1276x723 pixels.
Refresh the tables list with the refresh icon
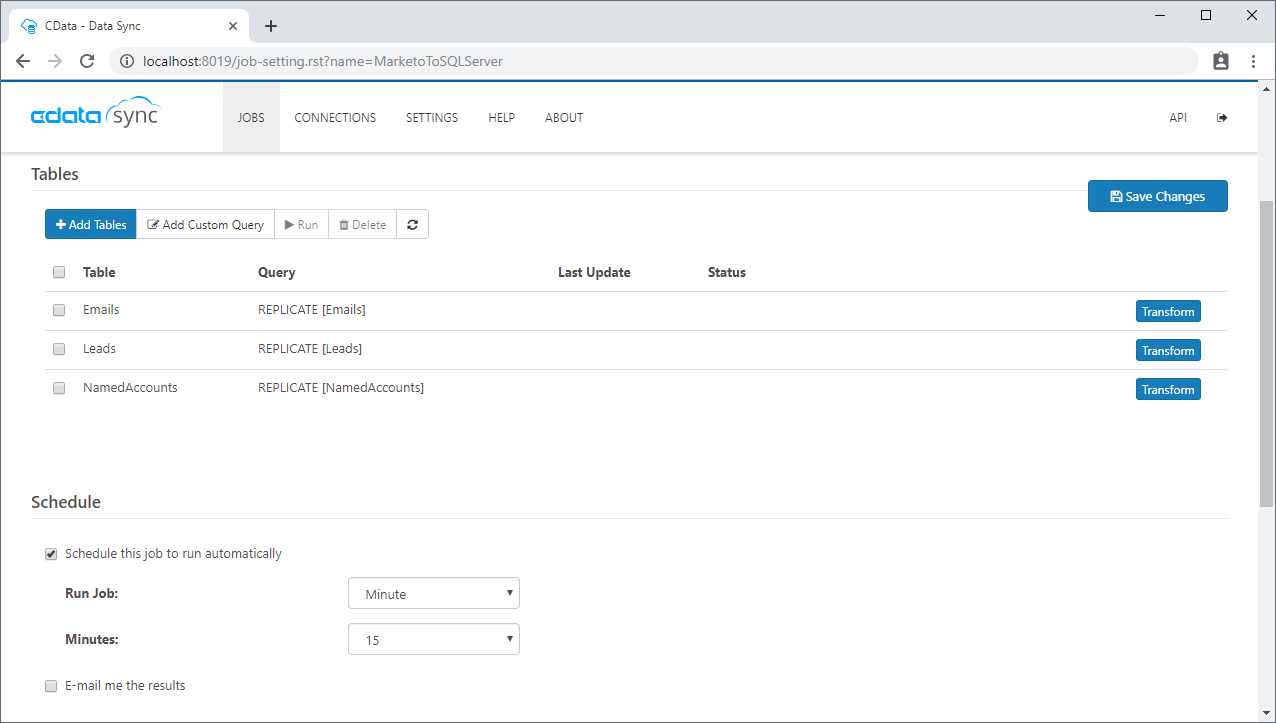tap(412, 224)
